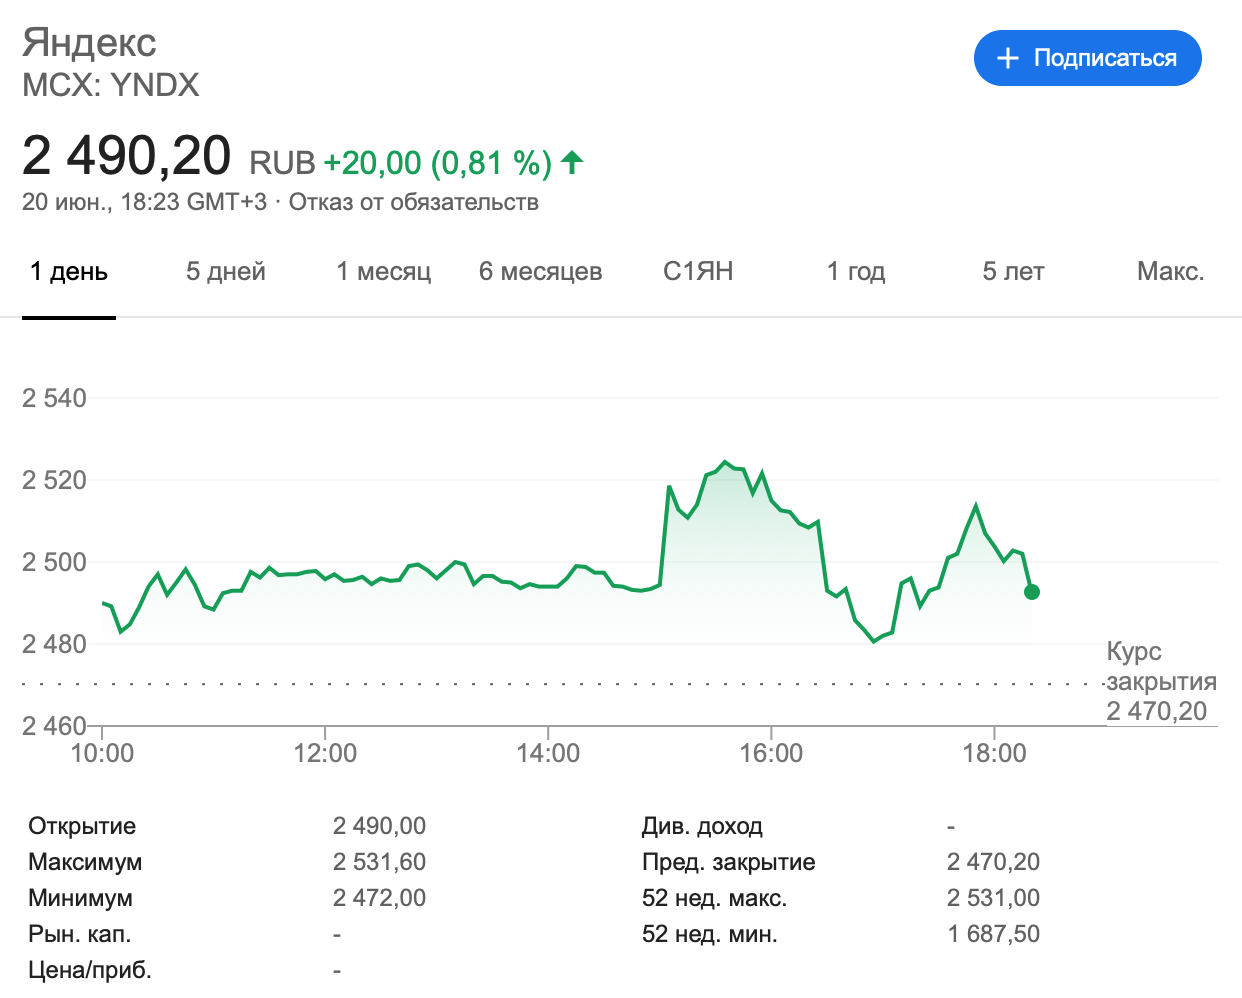
Task: Click the 18:00 time axis label
Action: coord(994,753)
